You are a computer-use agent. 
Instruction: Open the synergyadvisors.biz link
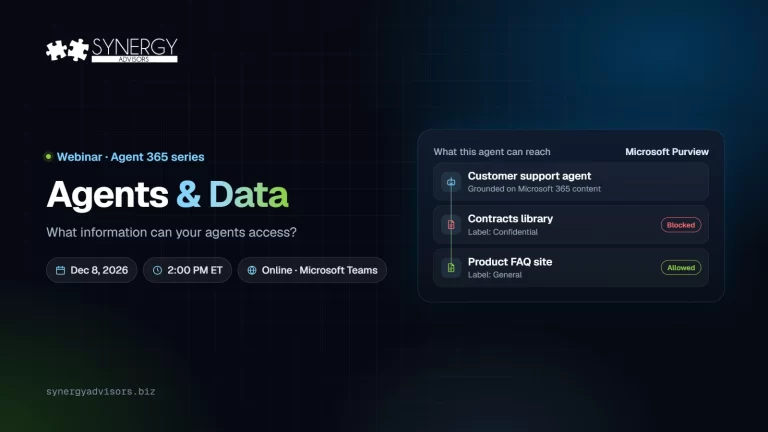coord(100,391)
